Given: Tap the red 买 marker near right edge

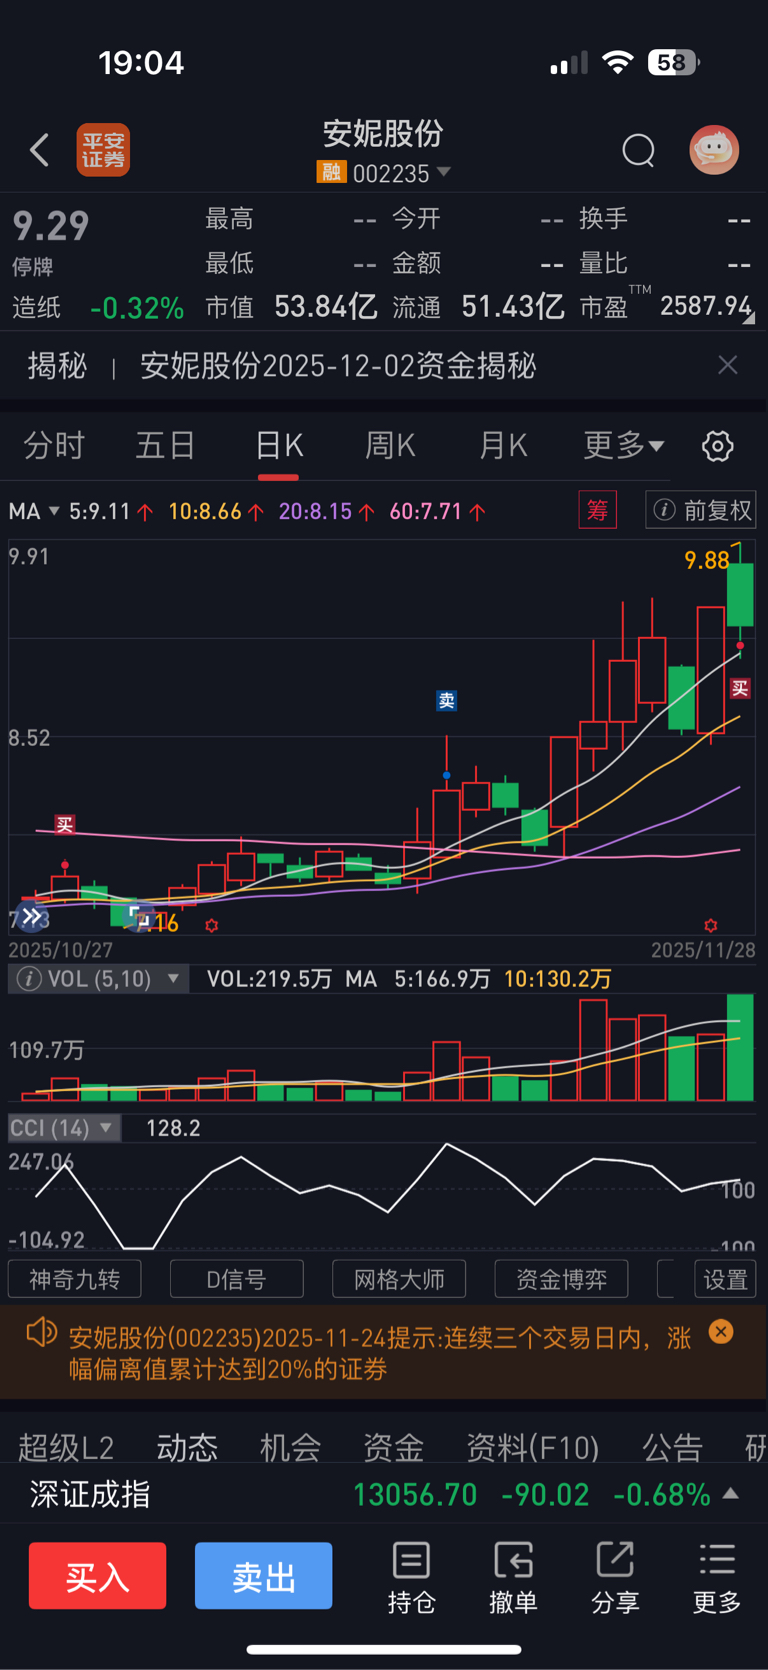Looking at the screenshot, I should (740, 688).
